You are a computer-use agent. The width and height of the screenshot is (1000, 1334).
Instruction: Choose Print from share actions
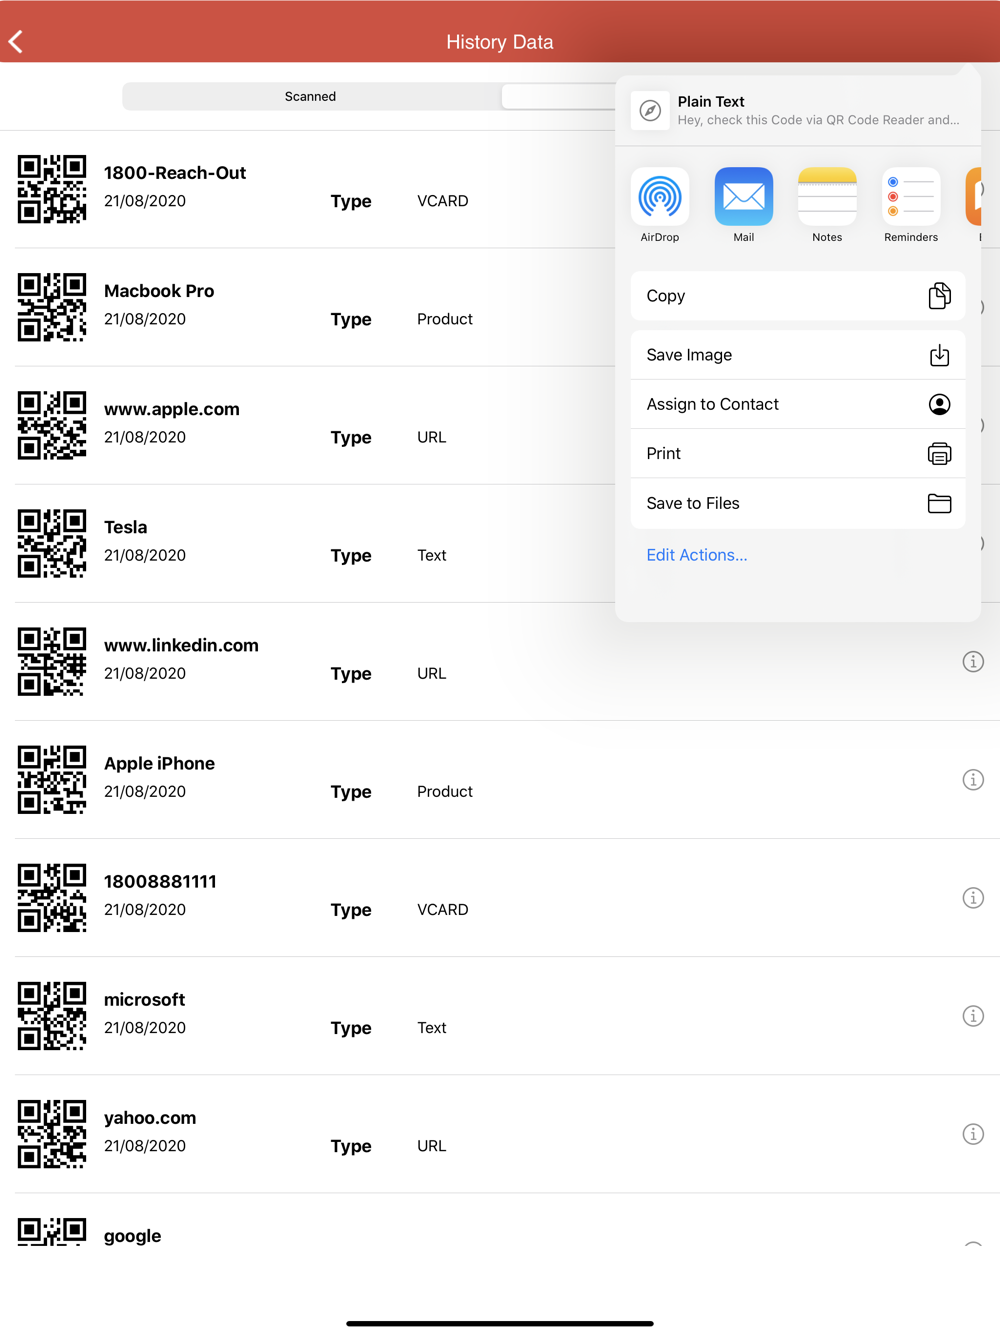point(798,453)
